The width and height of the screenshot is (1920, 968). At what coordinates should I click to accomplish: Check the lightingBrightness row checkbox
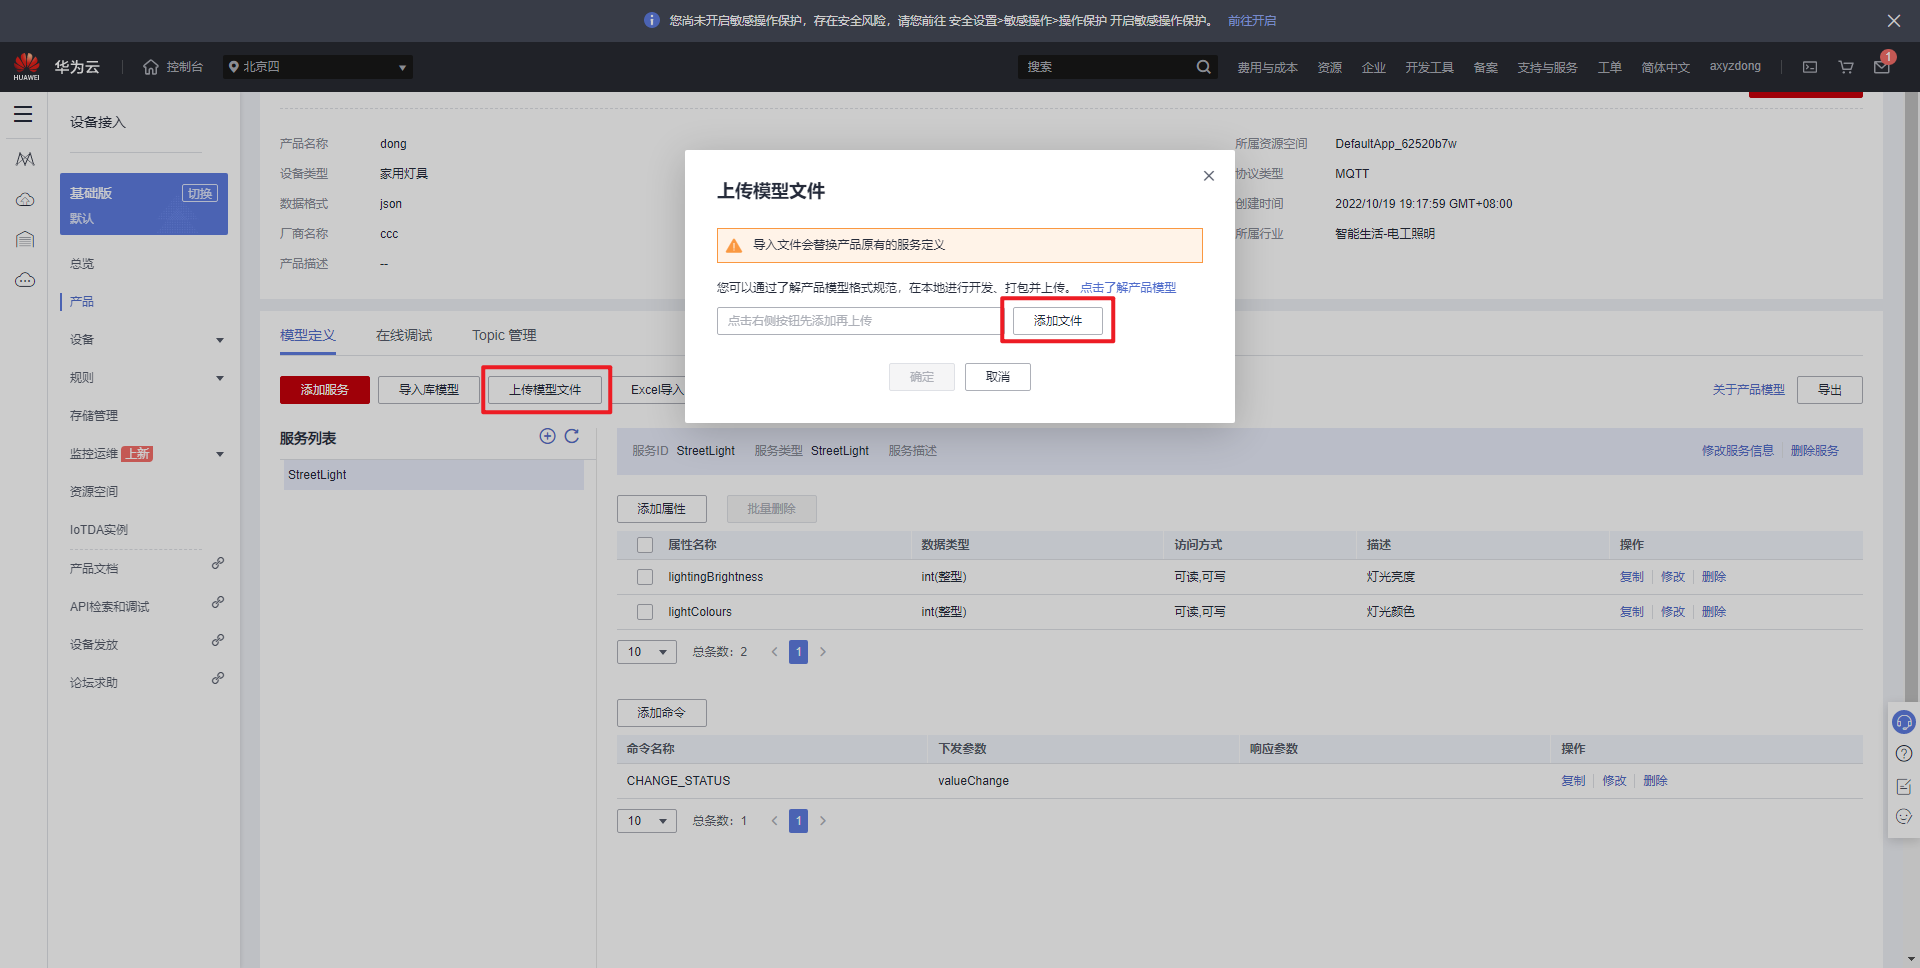(645, 577)
